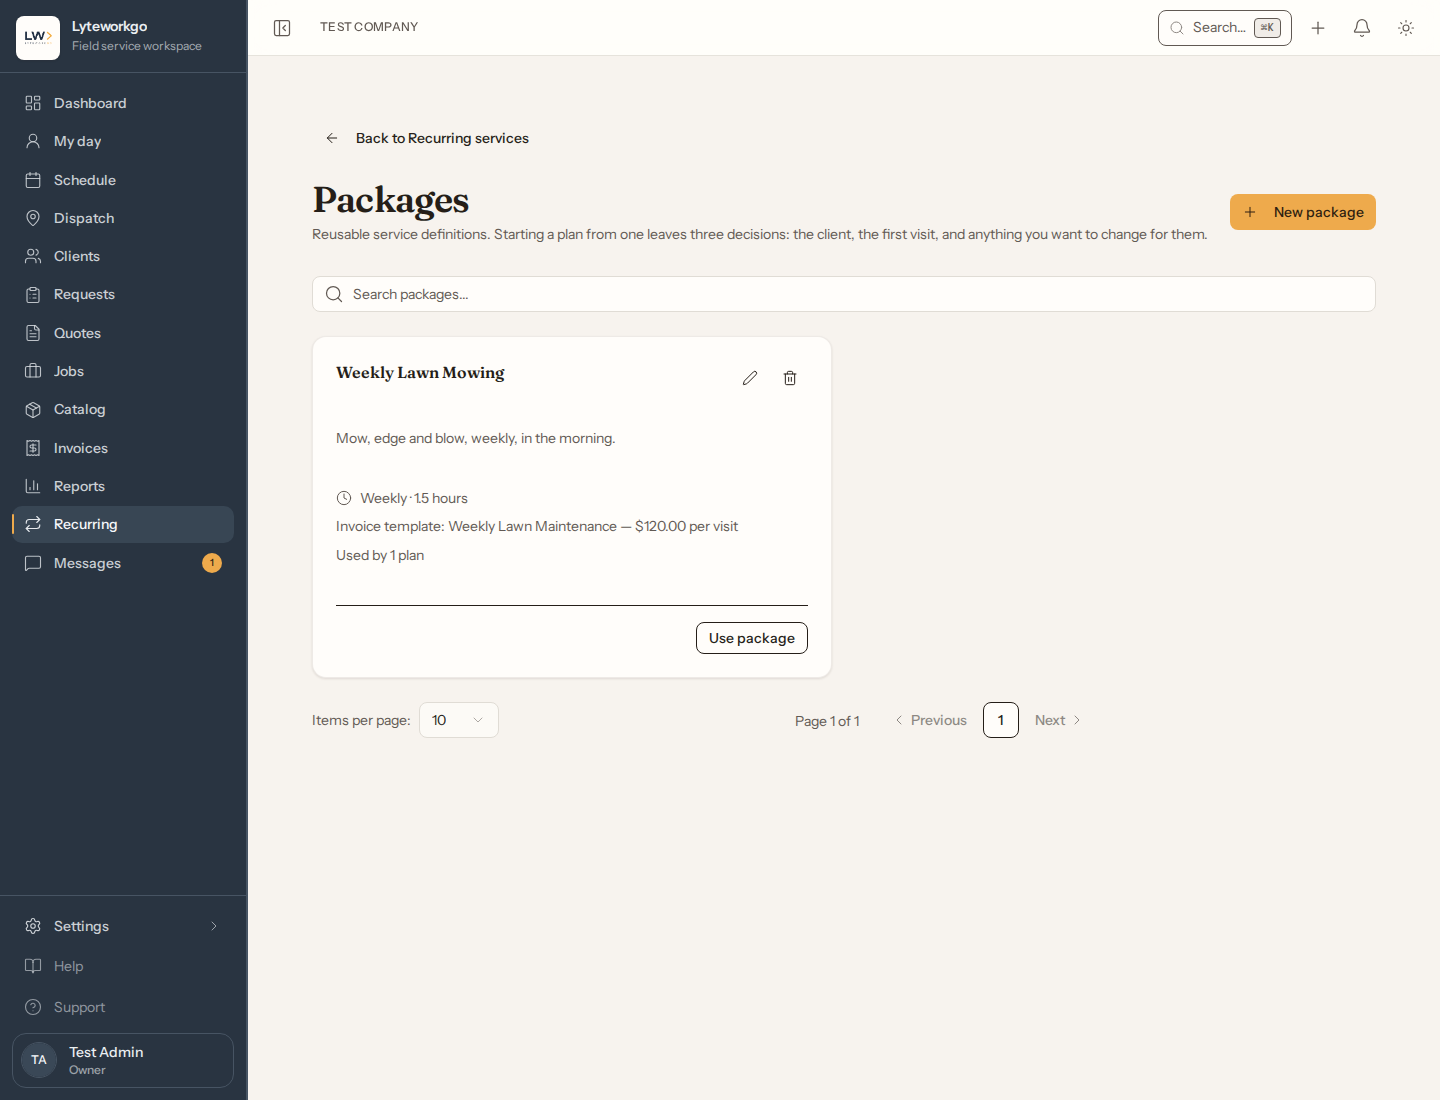1440x1100 pixels.
Task: Open Dashboard in the sidebar
Action: [x=123, y=103]
